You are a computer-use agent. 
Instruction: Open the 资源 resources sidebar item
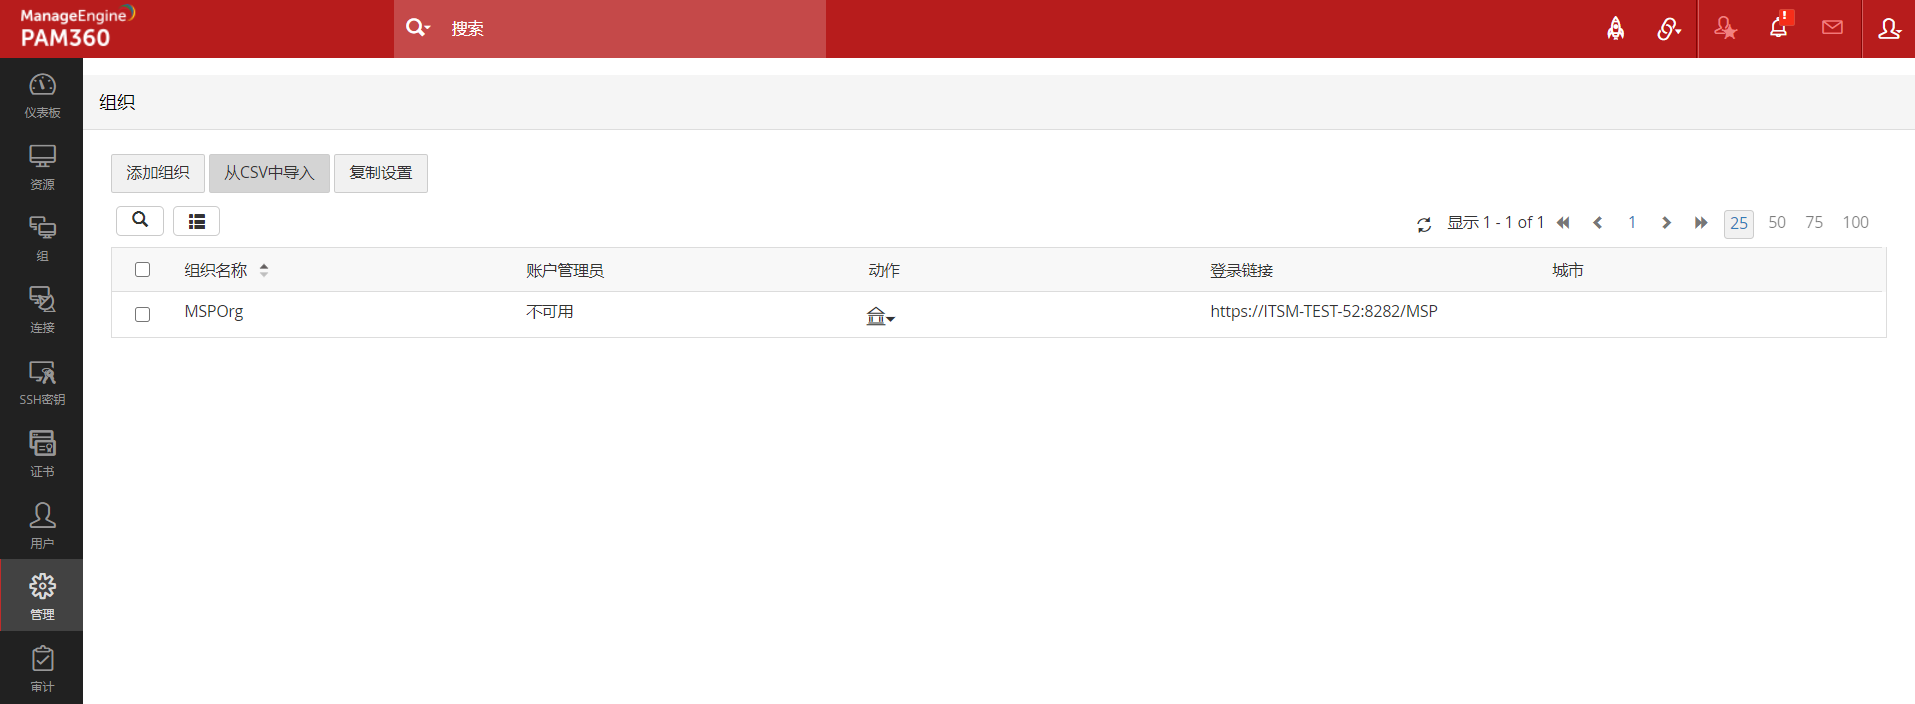coord(42,167)
